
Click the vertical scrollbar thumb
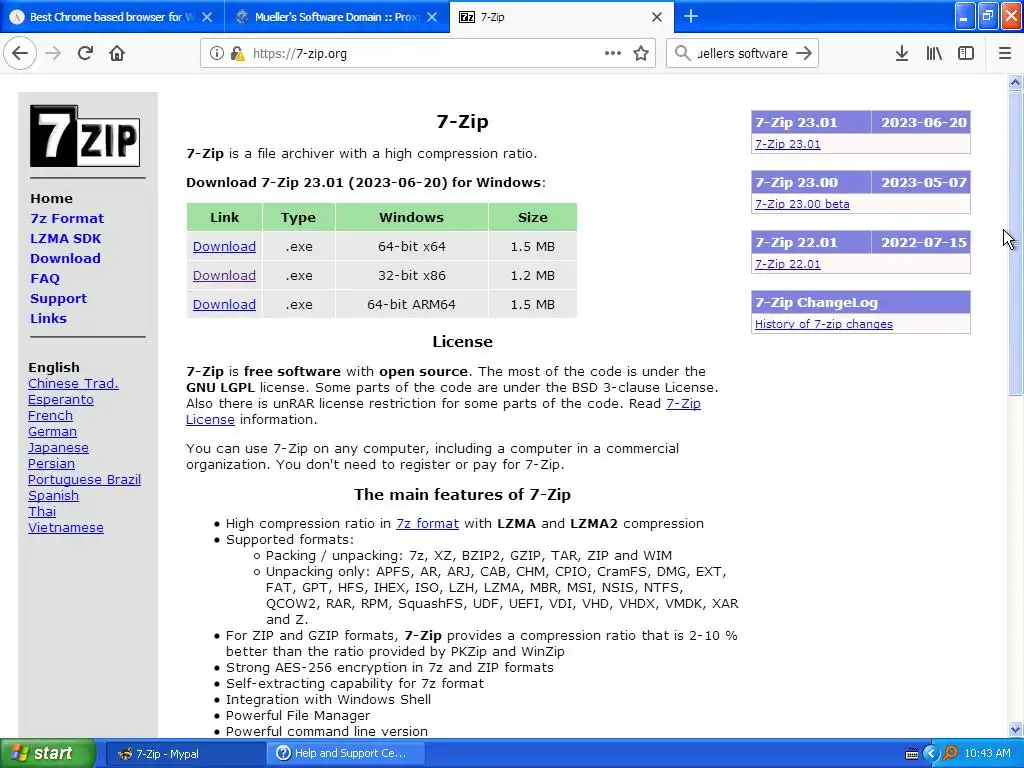1015,243
